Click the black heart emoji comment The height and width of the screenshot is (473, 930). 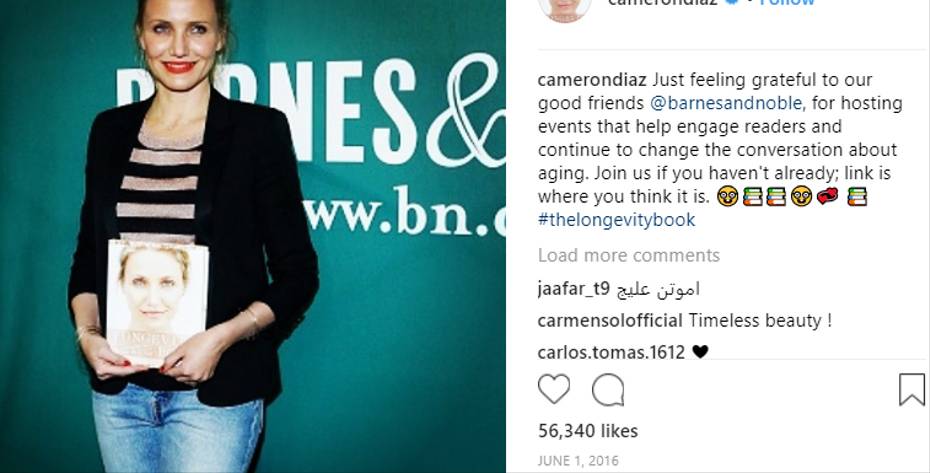(700, 353)
